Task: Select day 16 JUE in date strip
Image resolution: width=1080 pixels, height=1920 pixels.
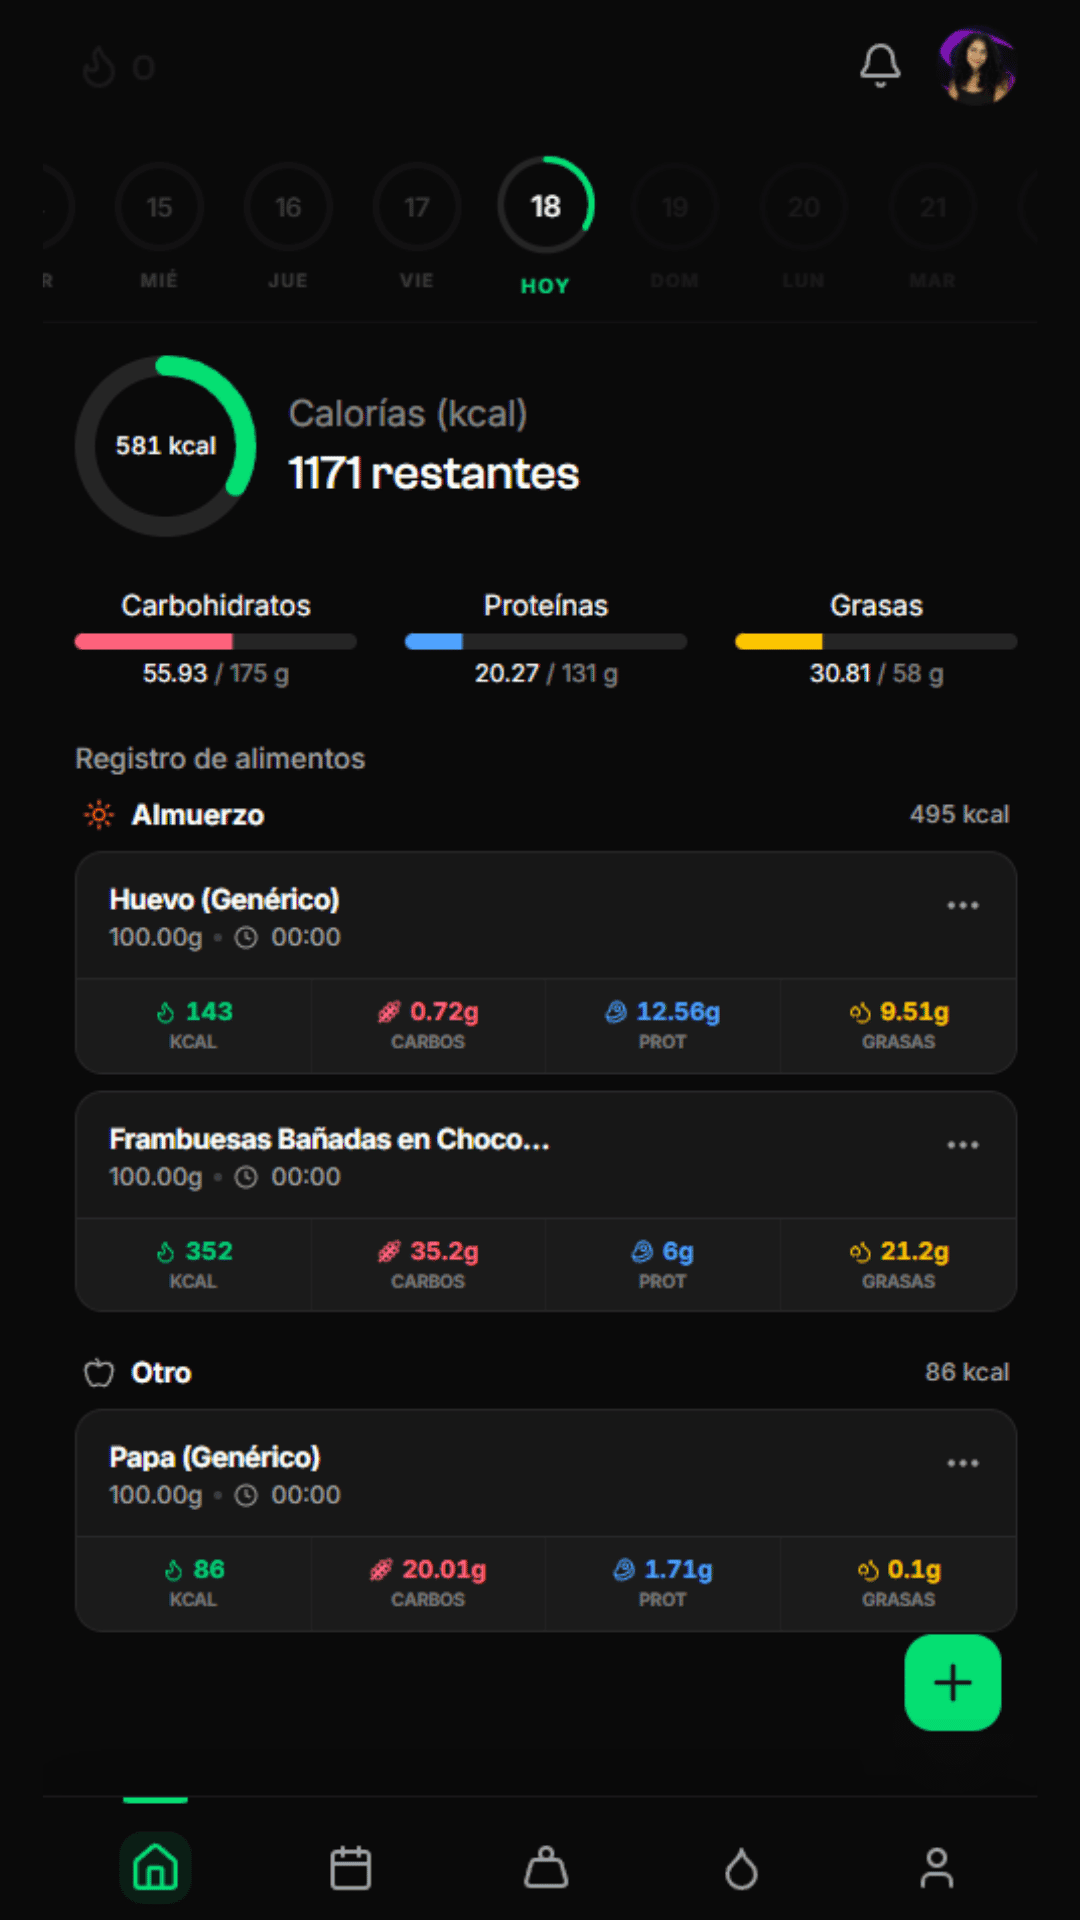Action: (x=287, y=227)
